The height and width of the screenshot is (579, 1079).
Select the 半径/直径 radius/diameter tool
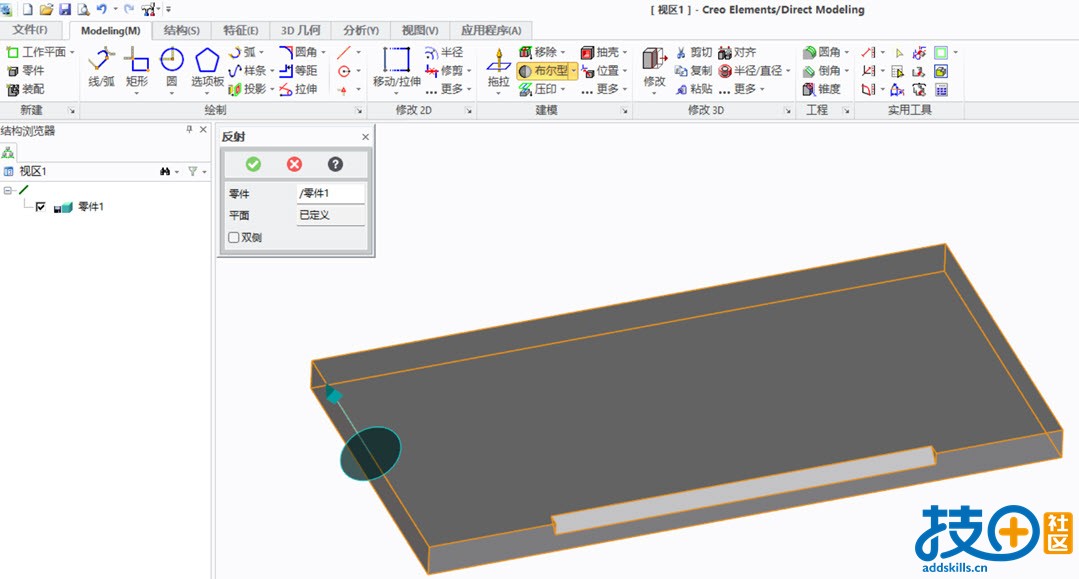[x=750, y=70]
